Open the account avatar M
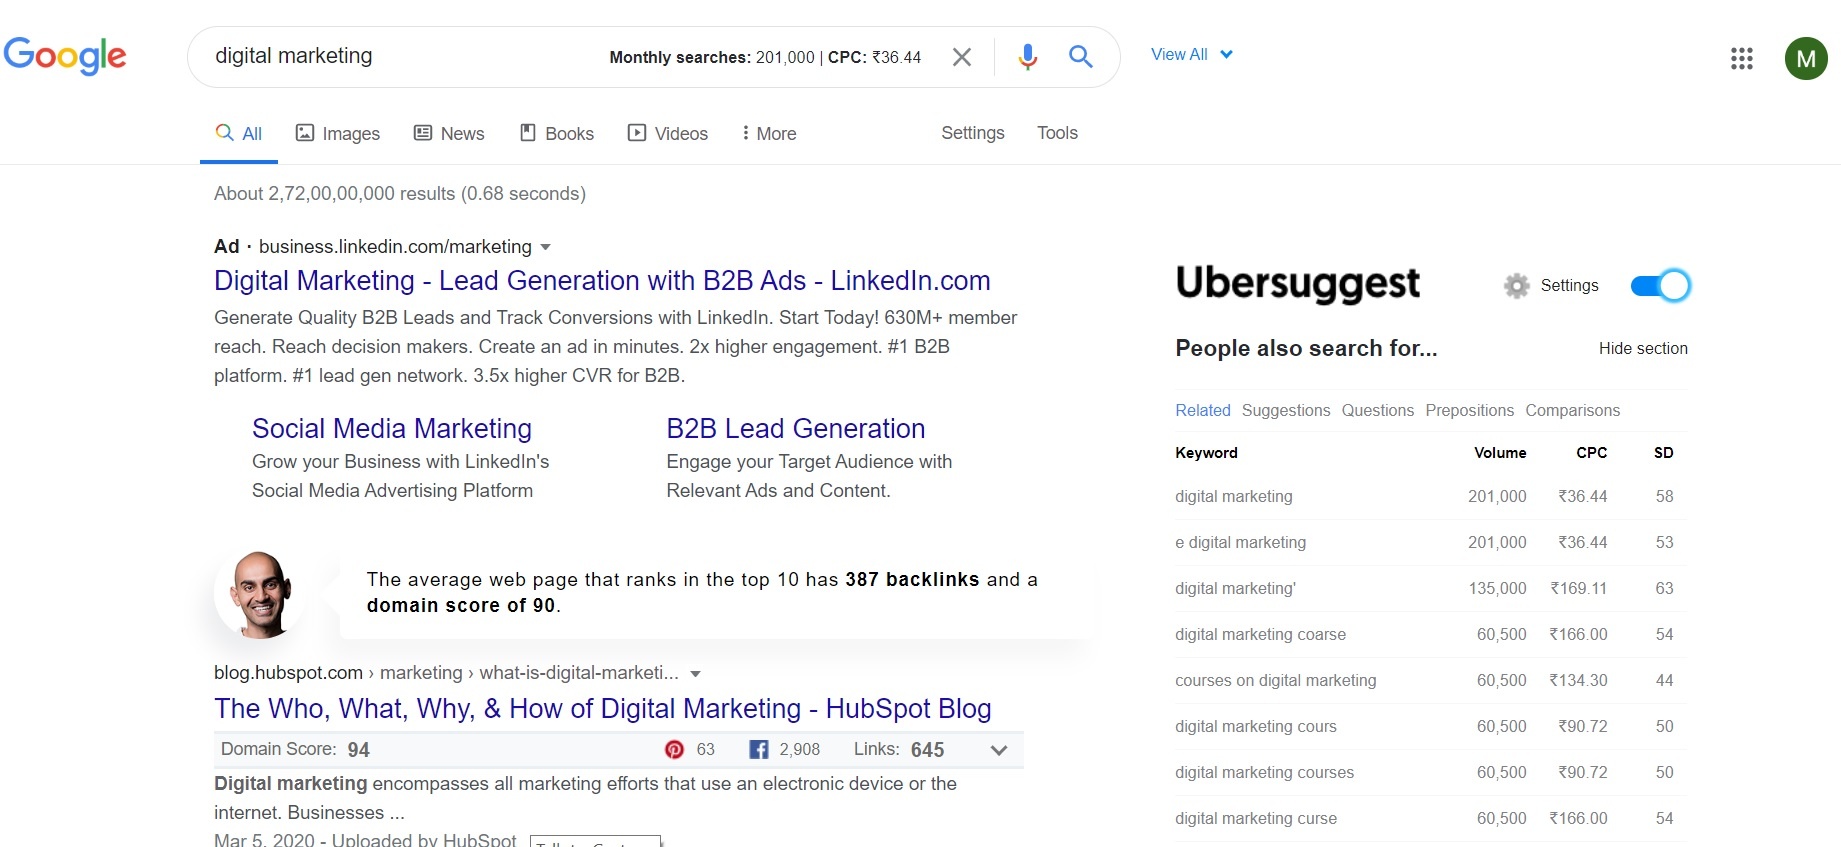Viewport: 1841px width, 847px height. (1806, 58)
